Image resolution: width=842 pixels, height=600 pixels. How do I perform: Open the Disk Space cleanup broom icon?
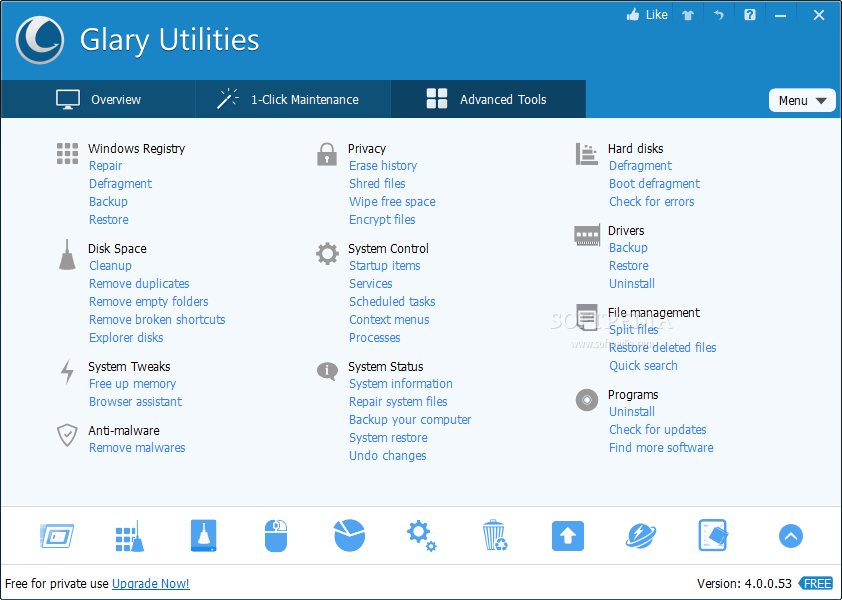pos(66,256)
